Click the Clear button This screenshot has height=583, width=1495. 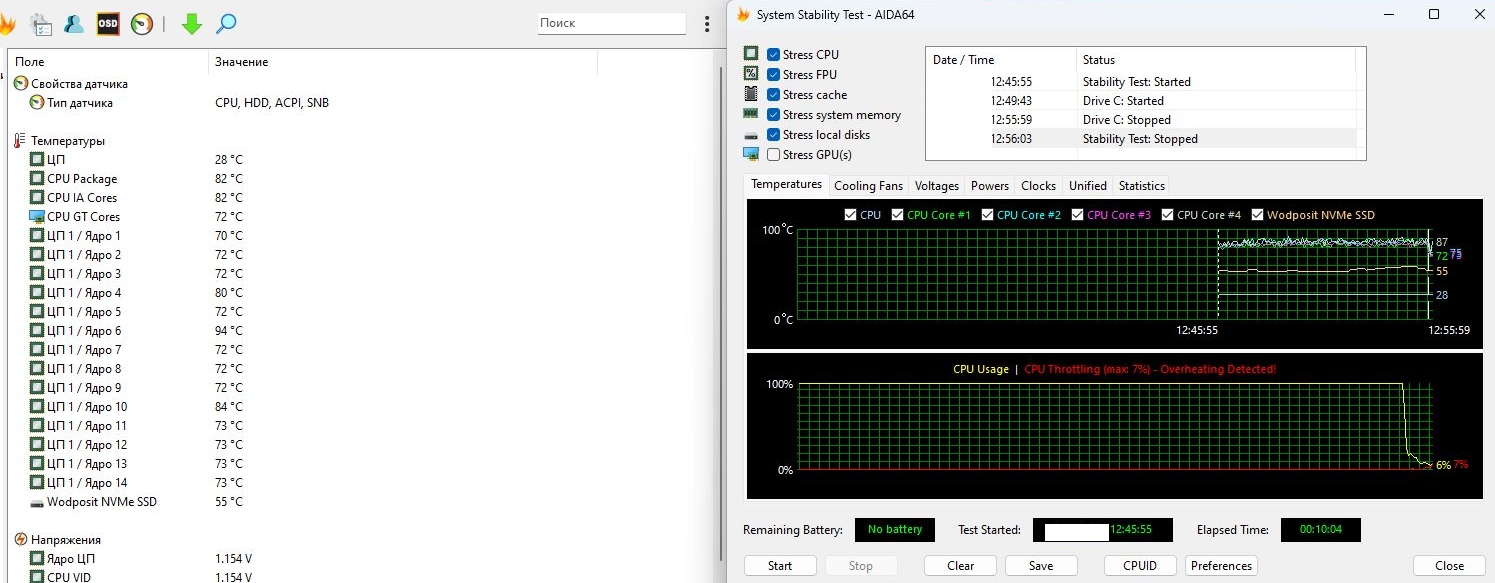[961, 566]
